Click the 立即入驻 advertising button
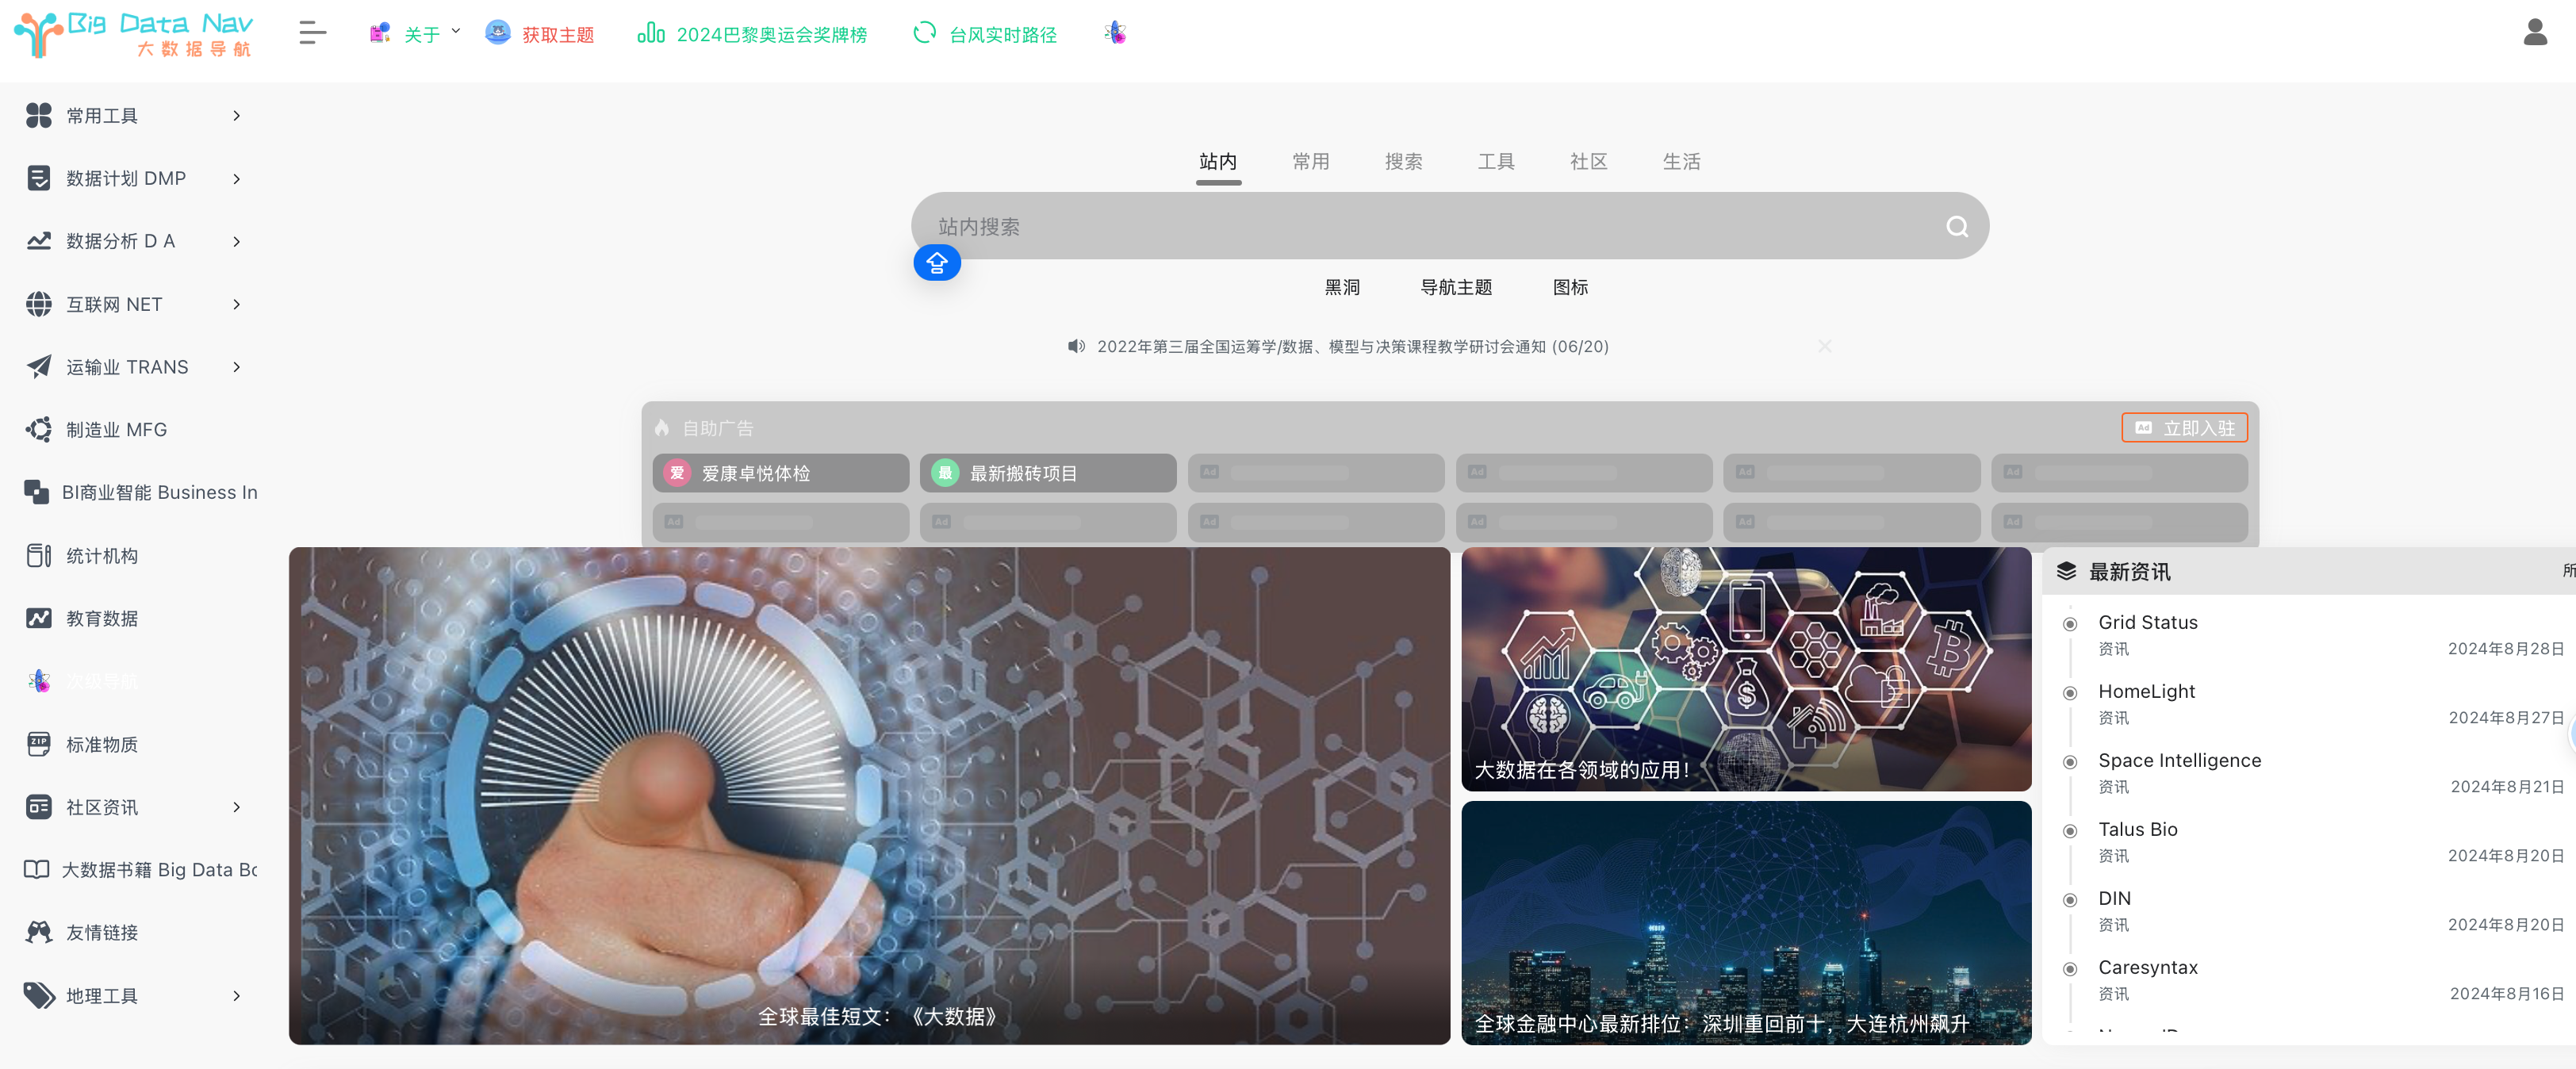Viewport: 2576px width, 1069px height. point(2184,427)
